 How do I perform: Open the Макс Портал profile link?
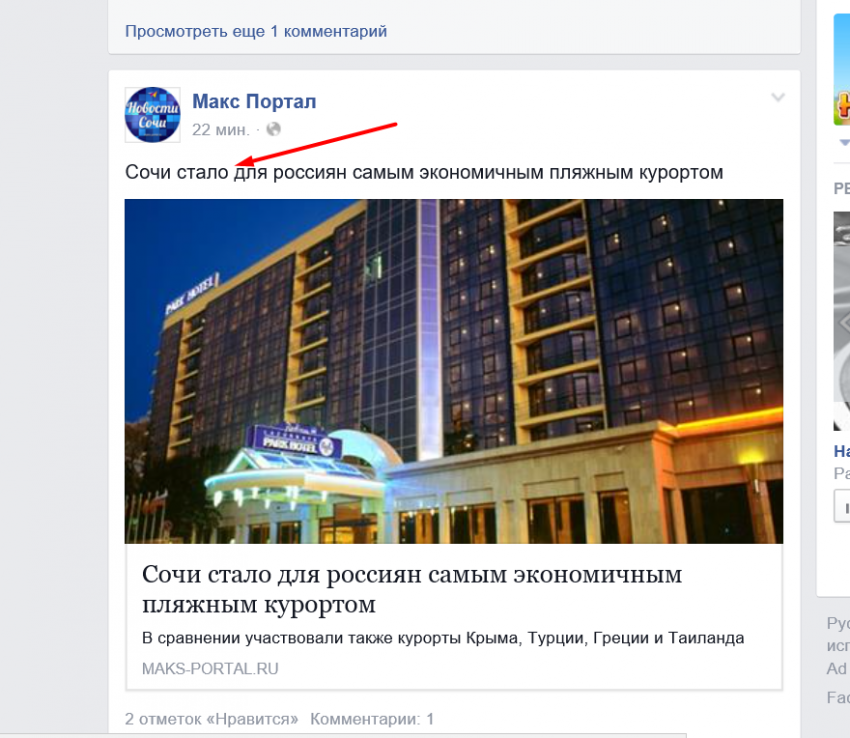(x=254, y=101)
